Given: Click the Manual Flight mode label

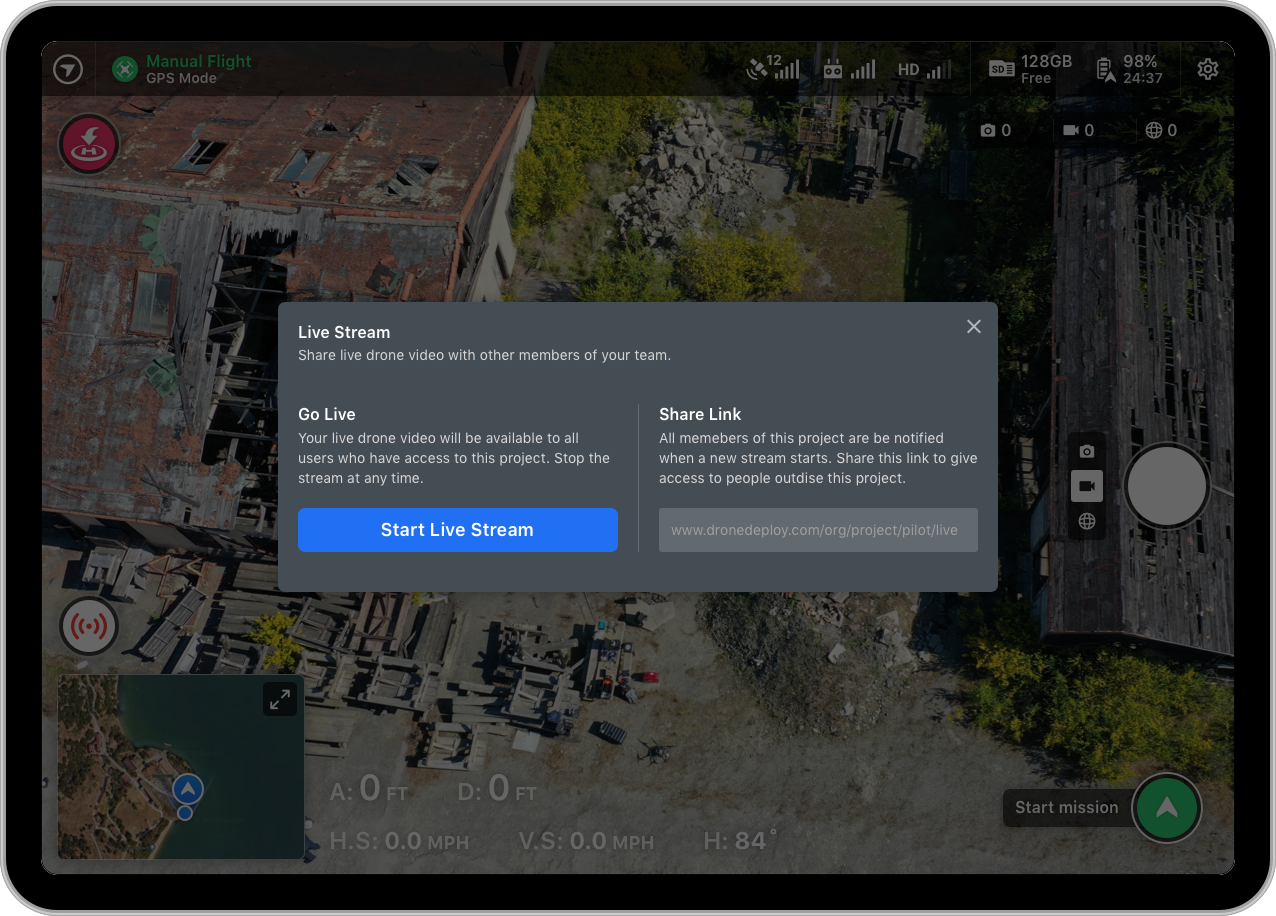Looking at the screenshot, I should point(199,61).
